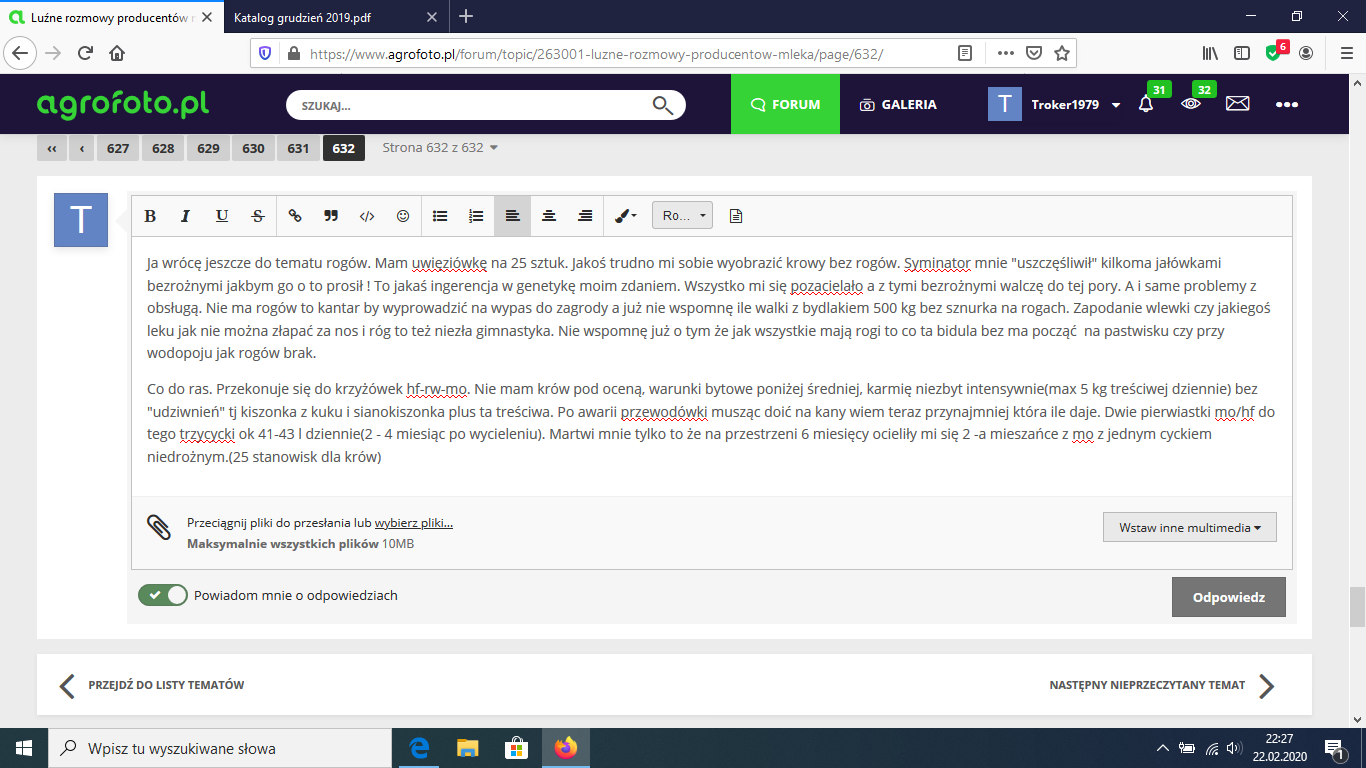1366x768 pixels.
Task: Toggle underline formatting
Action: coord(222,216)
